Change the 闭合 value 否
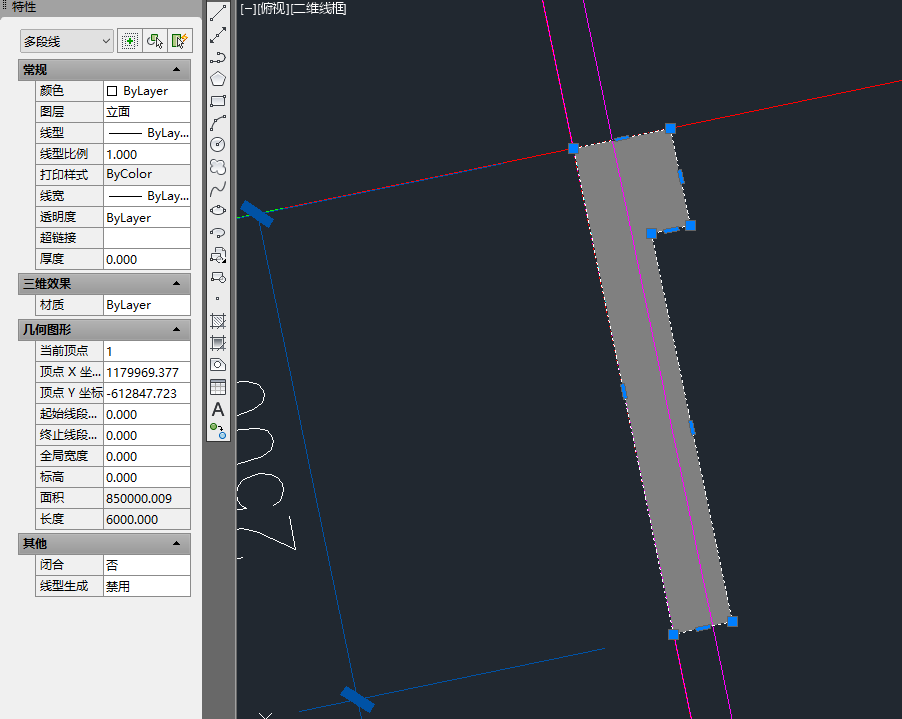Image resolution: width=902 pixels, height=719 pixels. (x=147, y=565)
